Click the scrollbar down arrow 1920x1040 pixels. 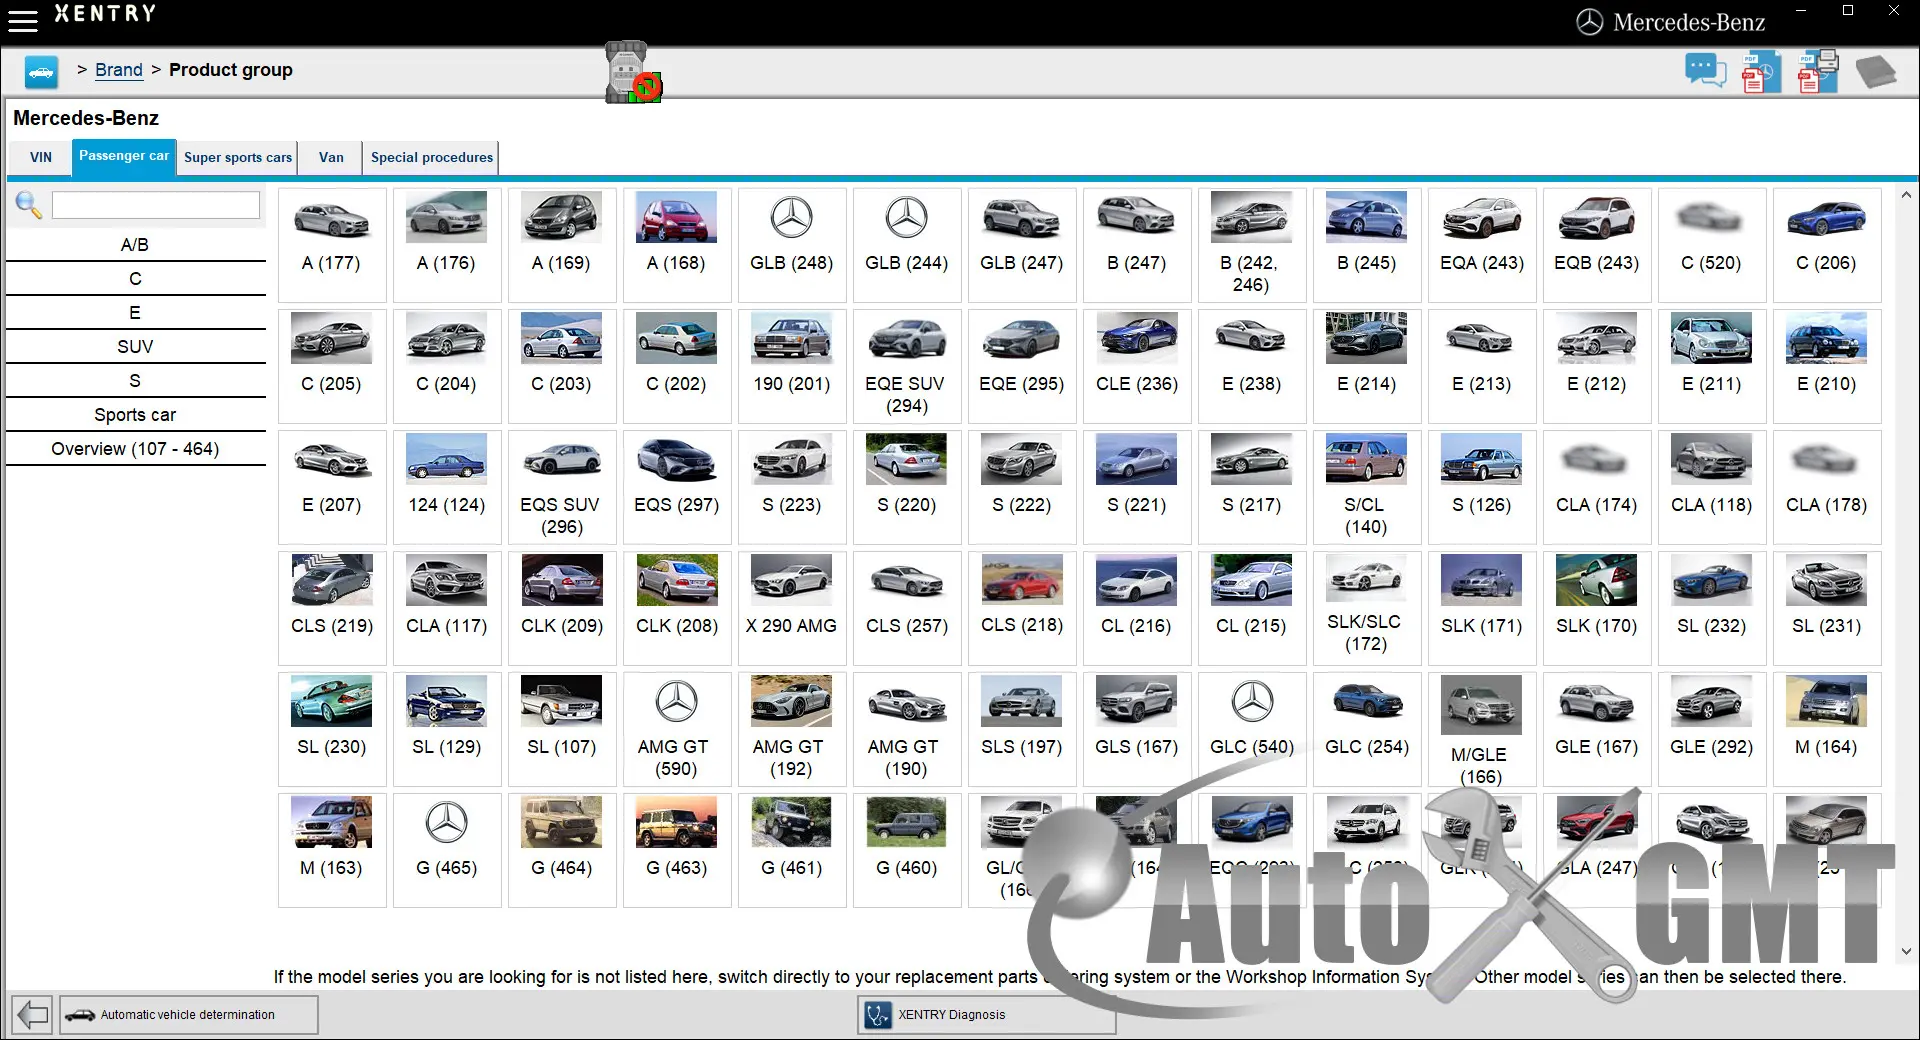coord(1906,952)
